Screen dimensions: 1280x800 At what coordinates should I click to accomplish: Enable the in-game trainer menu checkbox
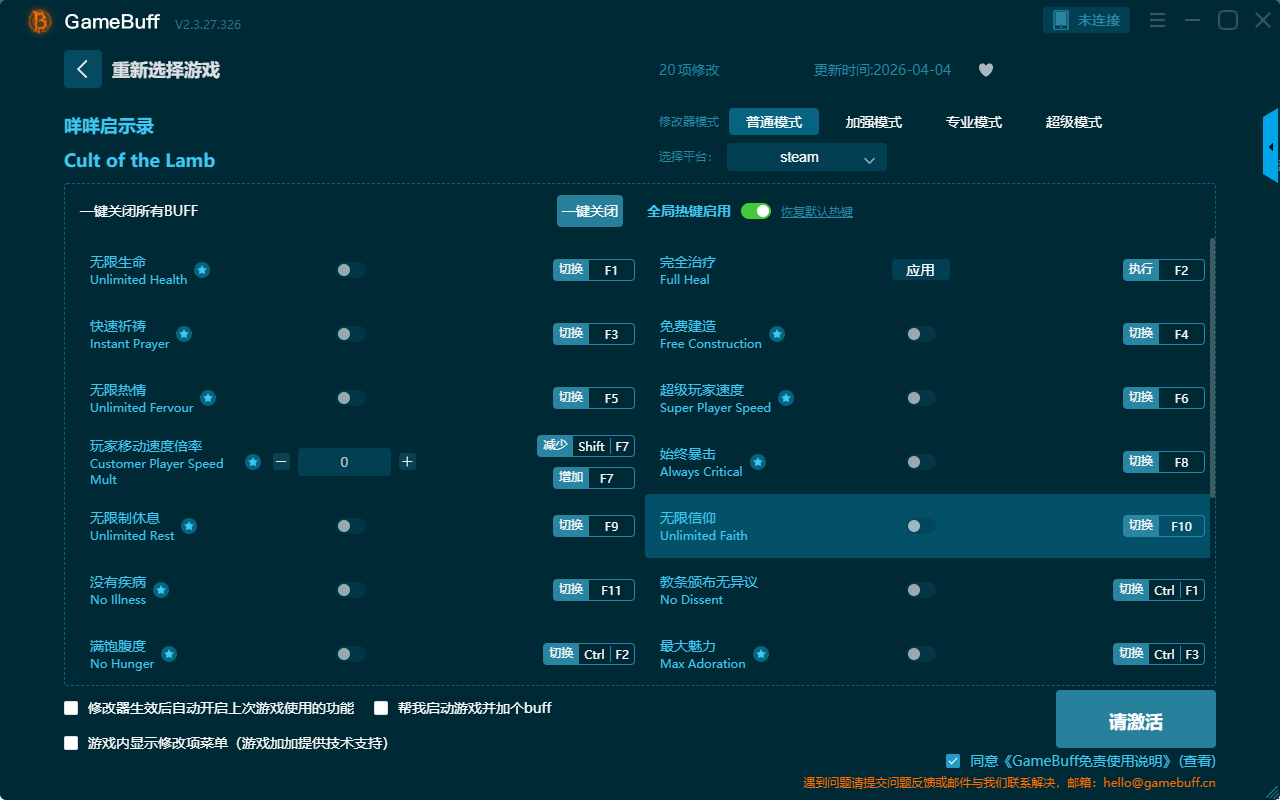click(x=71, y=743)
